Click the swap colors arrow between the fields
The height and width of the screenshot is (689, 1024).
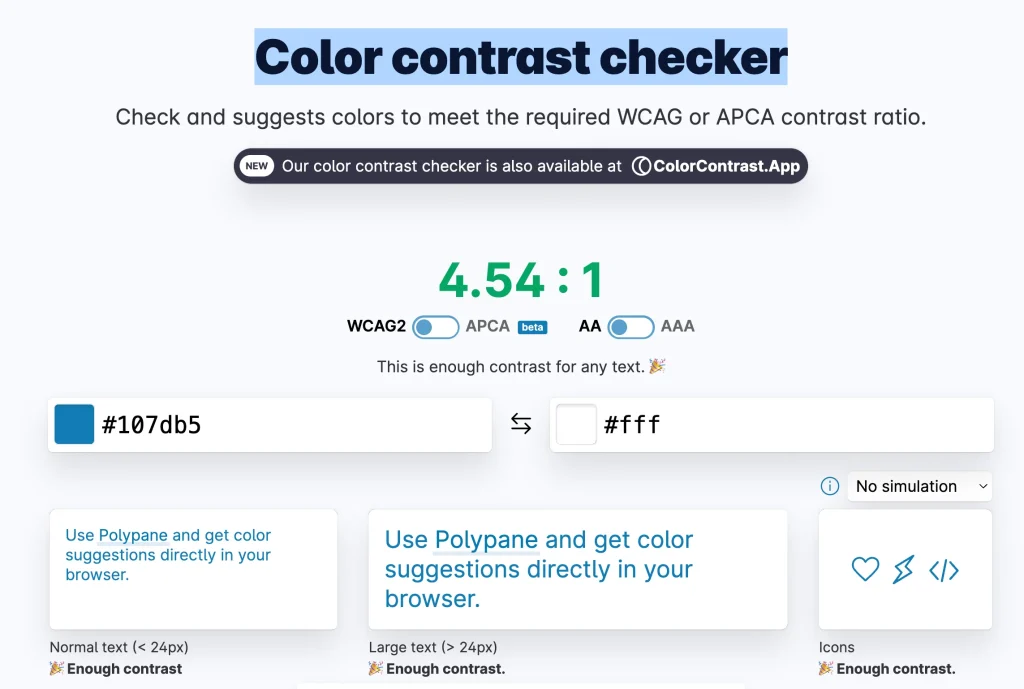click(x=521, y=423)
